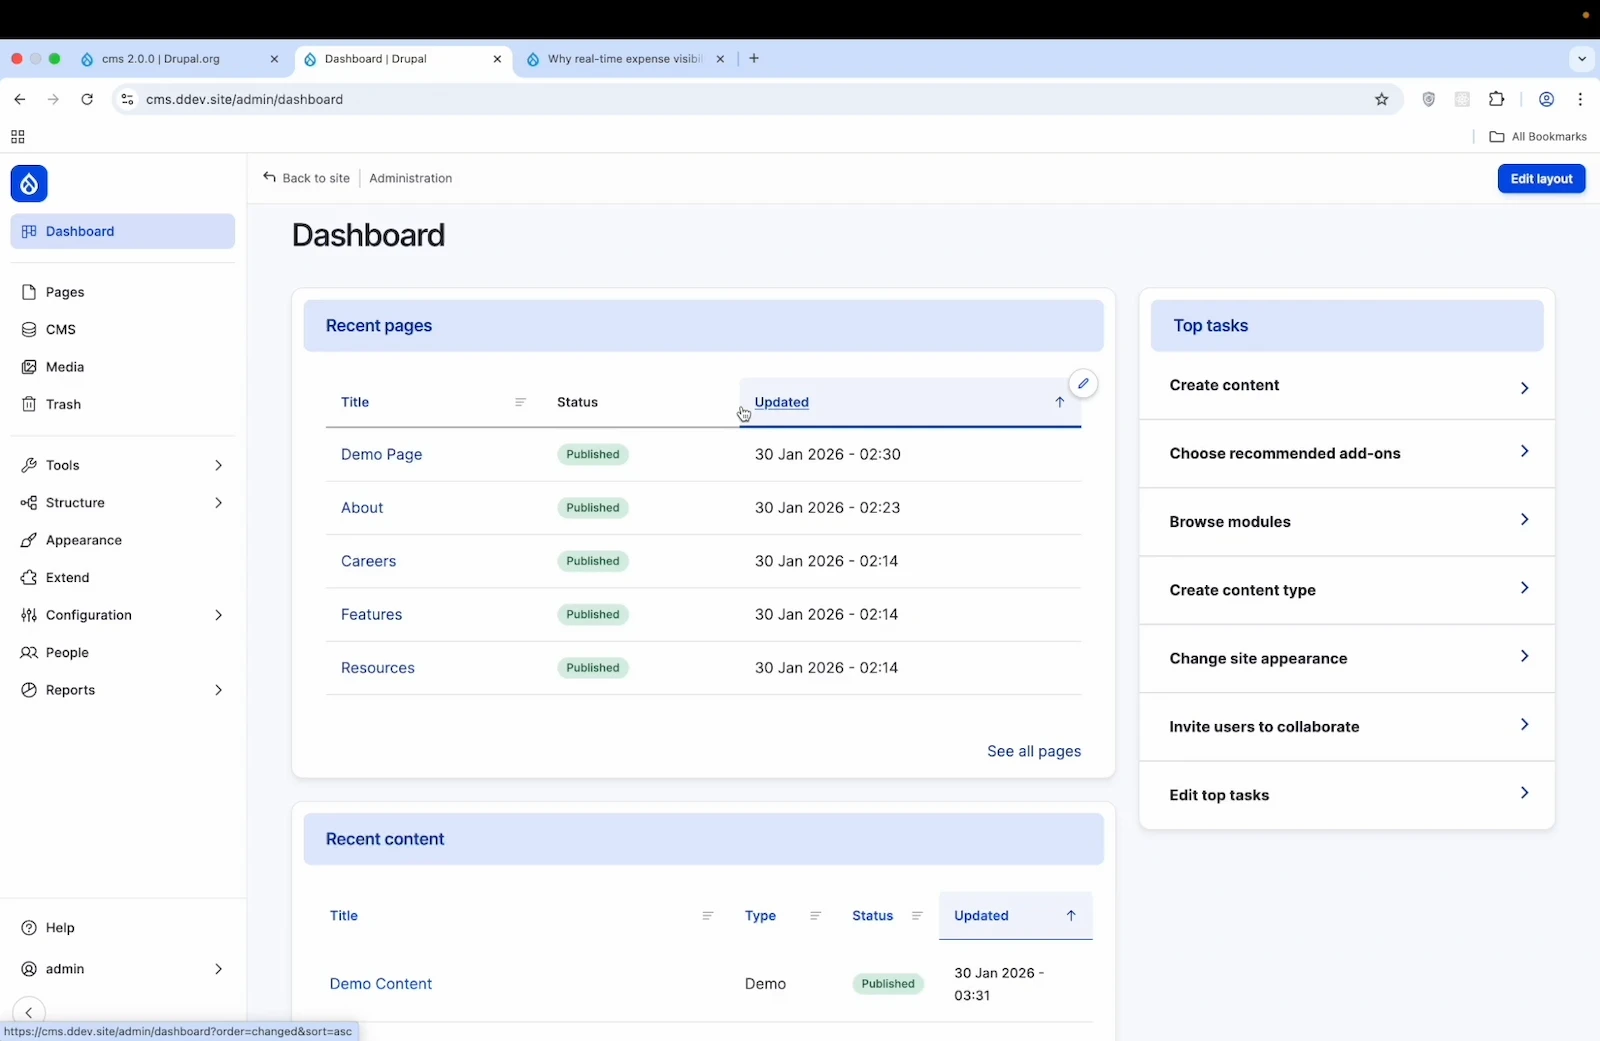Open the Administration breadcrumb link
This screenshot has height=1041, width=1600.
click(410, 178)
